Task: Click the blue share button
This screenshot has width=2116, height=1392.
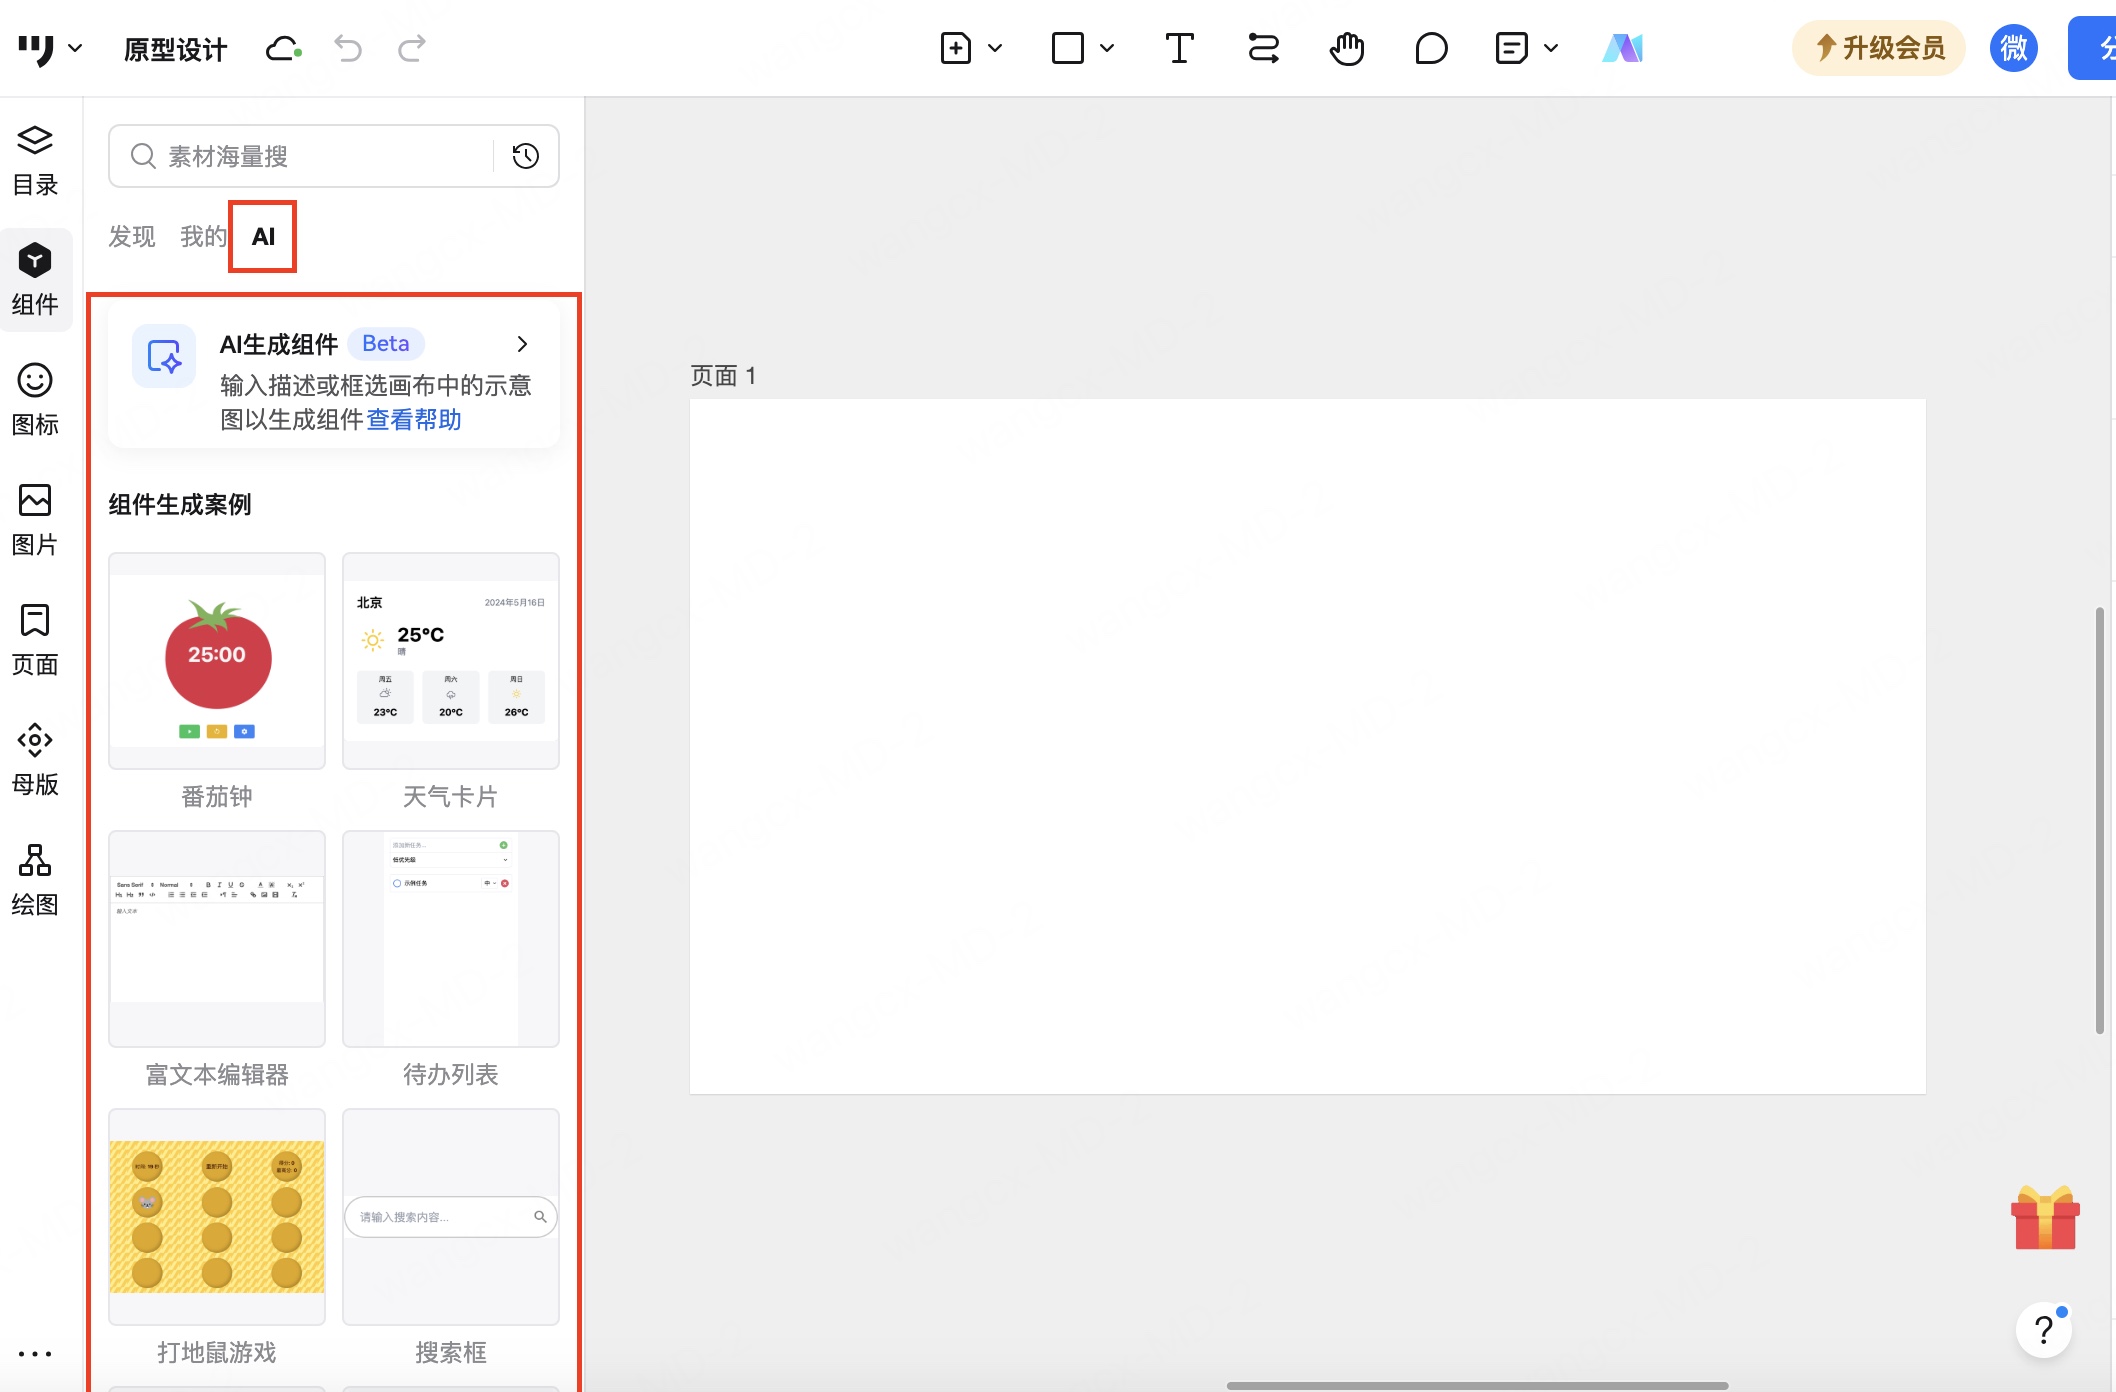Action: point(2092,48)
